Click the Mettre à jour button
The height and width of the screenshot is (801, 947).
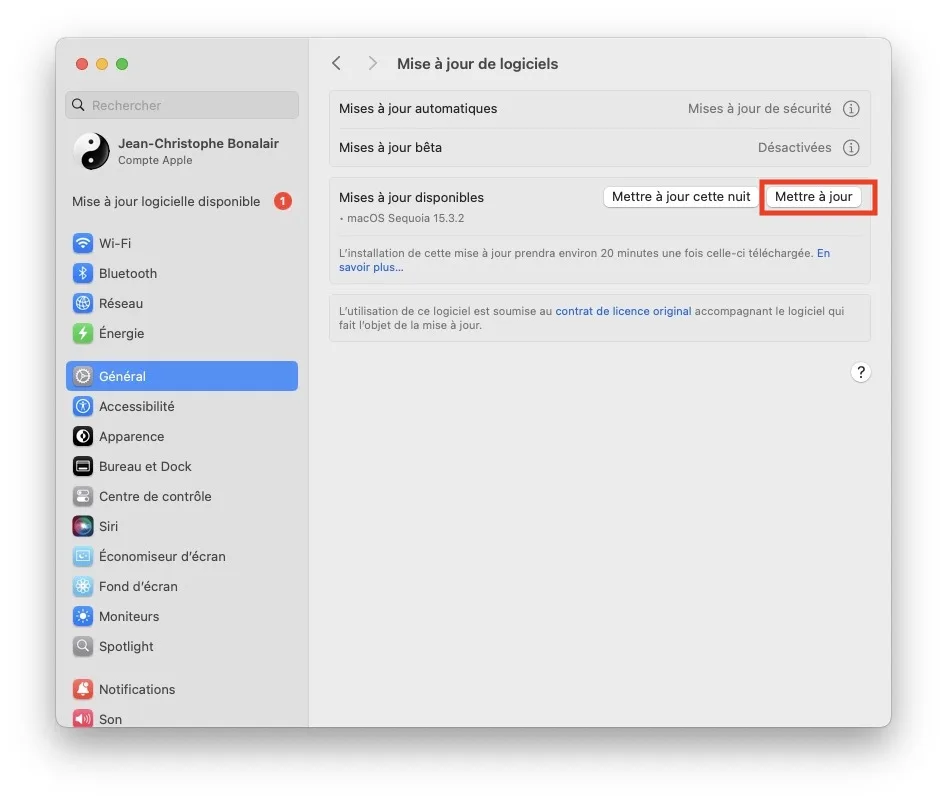click(x=813, y=197)
